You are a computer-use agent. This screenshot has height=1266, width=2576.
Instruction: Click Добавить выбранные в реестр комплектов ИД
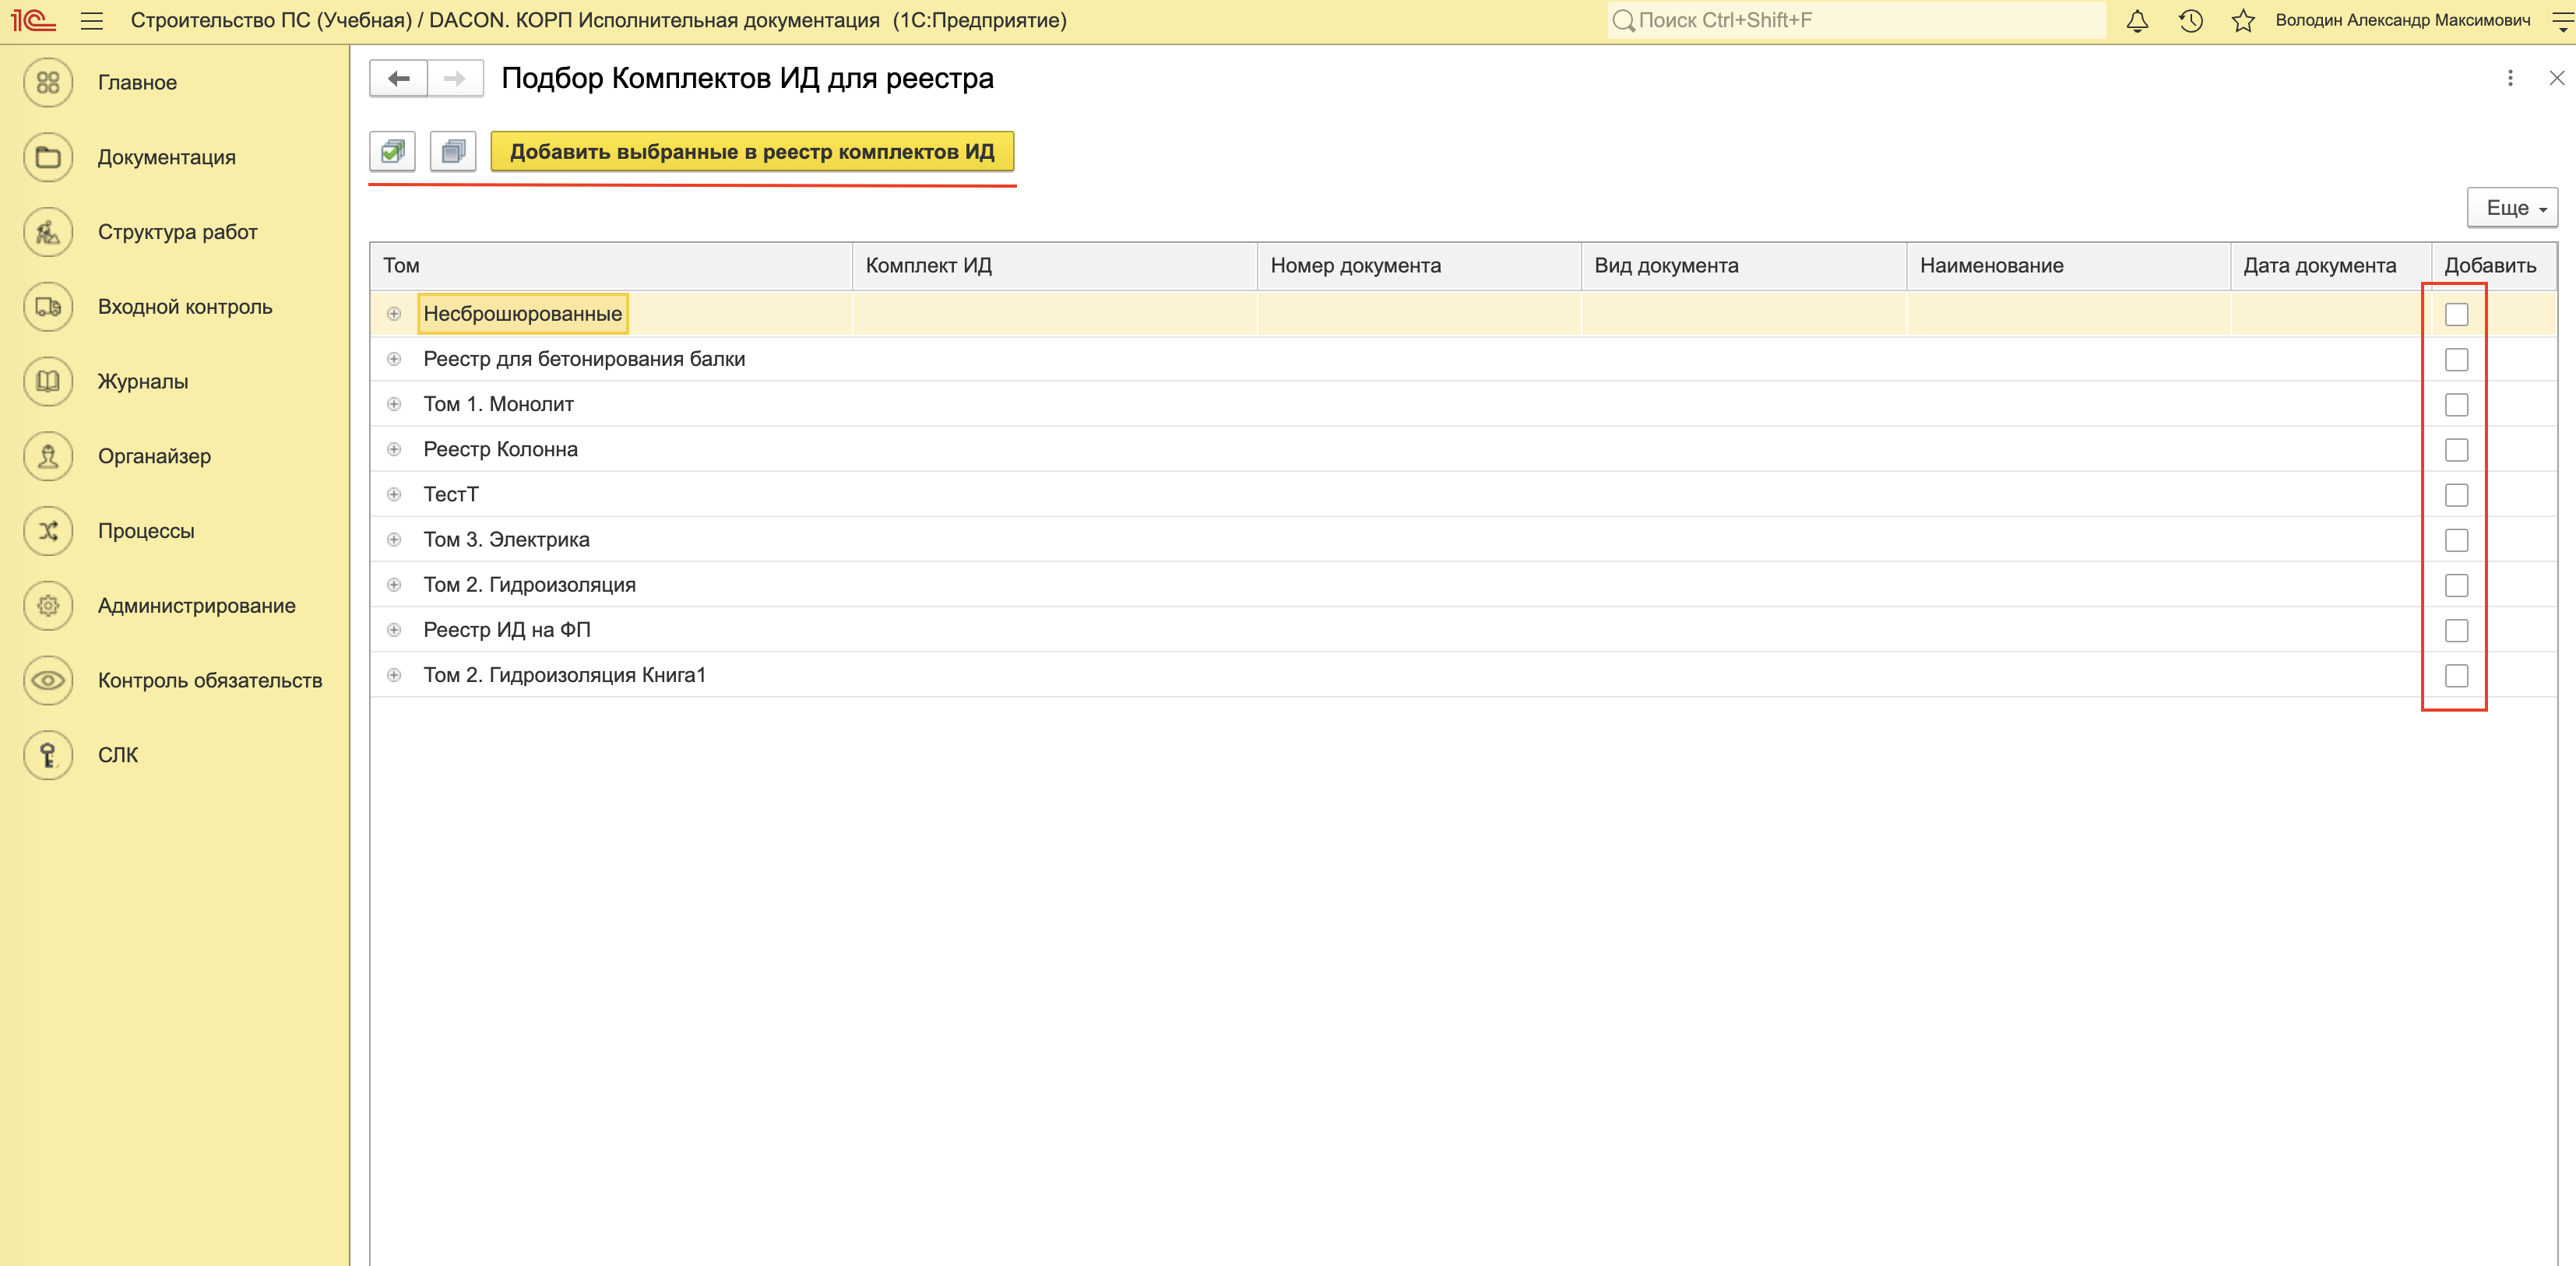[x=752, y=152]
